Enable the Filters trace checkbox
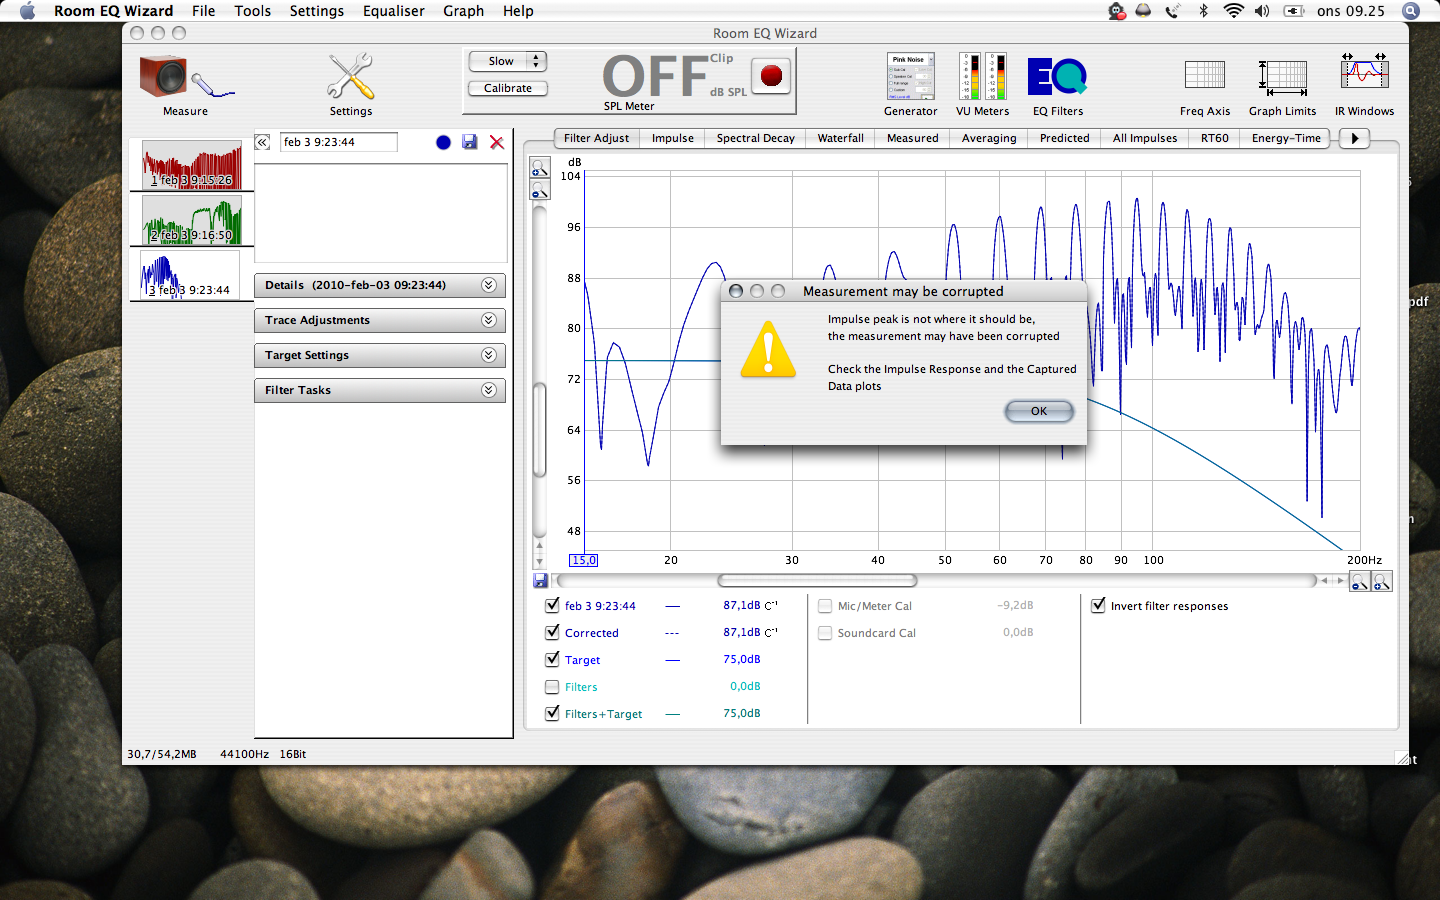 coord(552,687)
